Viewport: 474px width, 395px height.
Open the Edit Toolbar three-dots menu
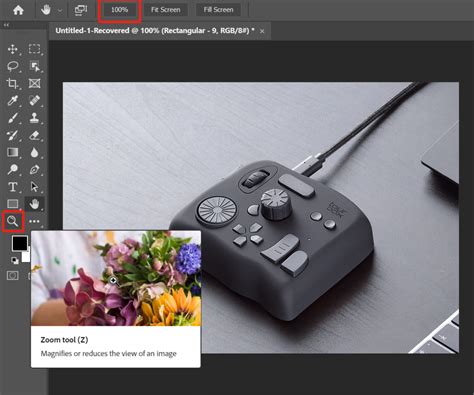pyautogui.click(x=34, y=221)
